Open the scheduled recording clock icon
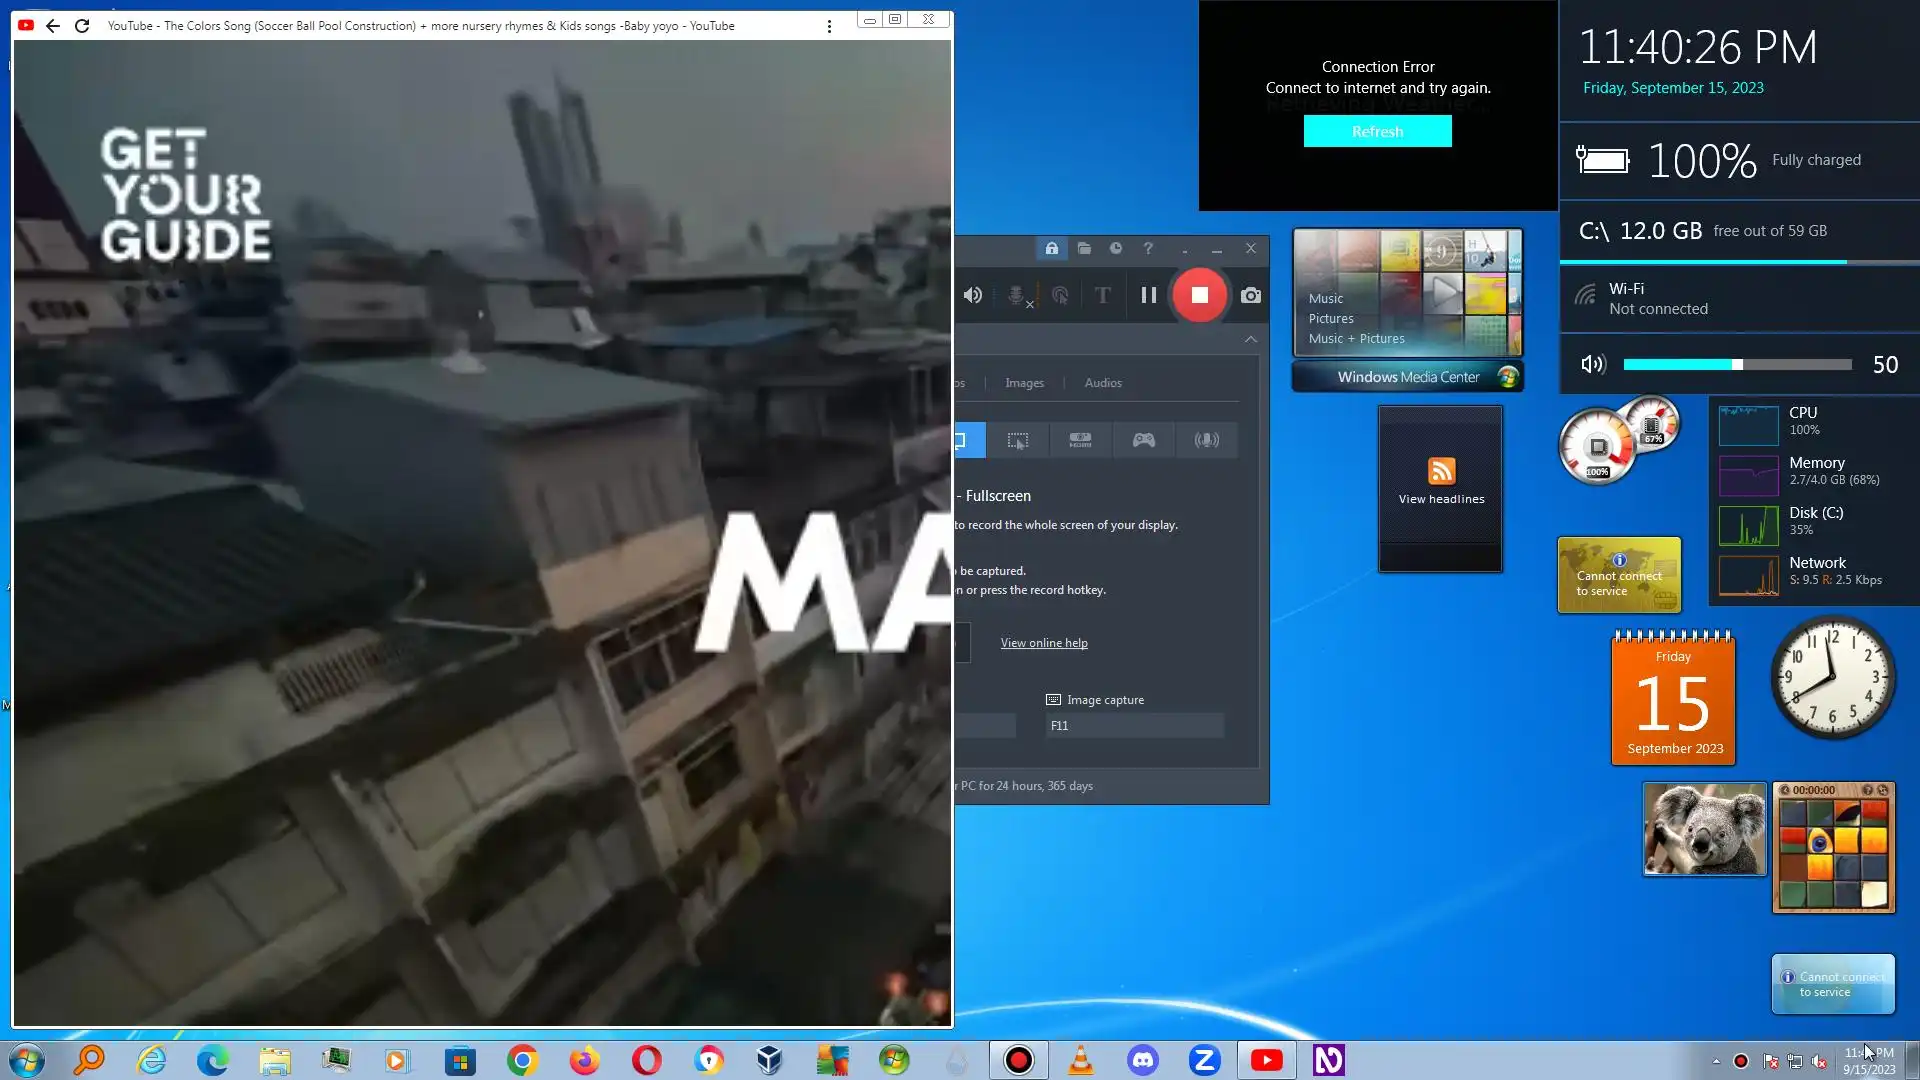1920x1080 pixels. tap(1116, 248)
